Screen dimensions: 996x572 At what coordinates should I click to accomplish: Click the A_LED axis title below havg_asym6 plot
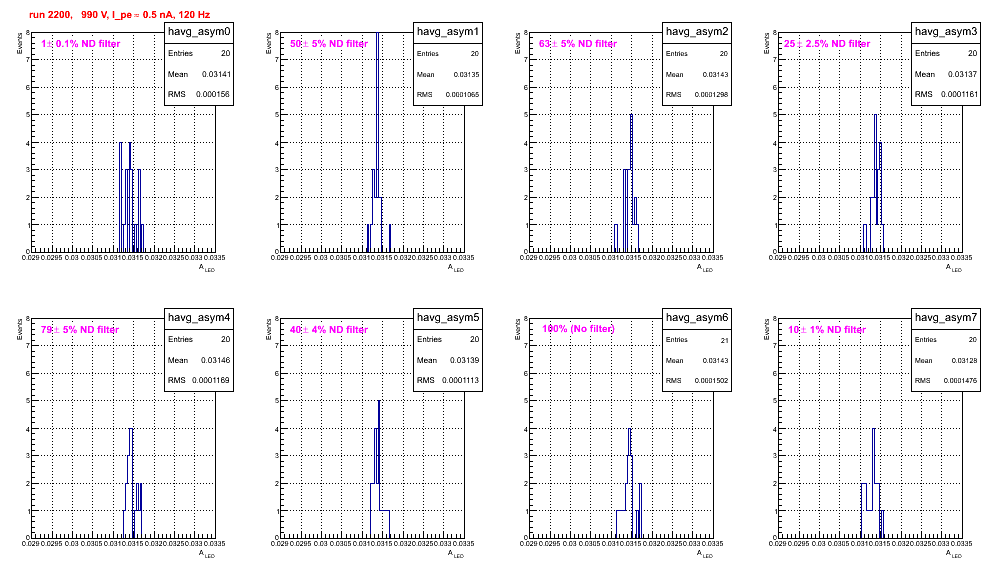(705, 554)
